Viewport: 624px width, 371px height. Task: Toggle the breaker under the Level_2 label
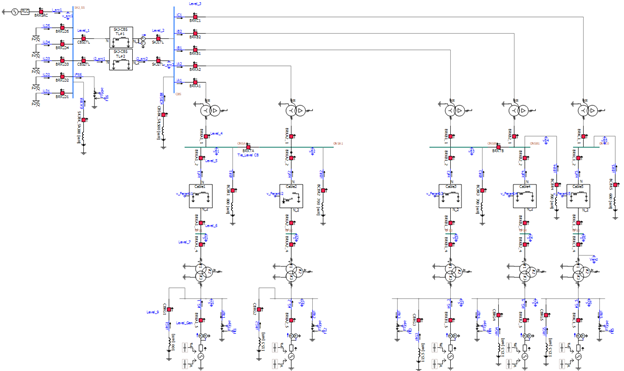click(158, 39)
